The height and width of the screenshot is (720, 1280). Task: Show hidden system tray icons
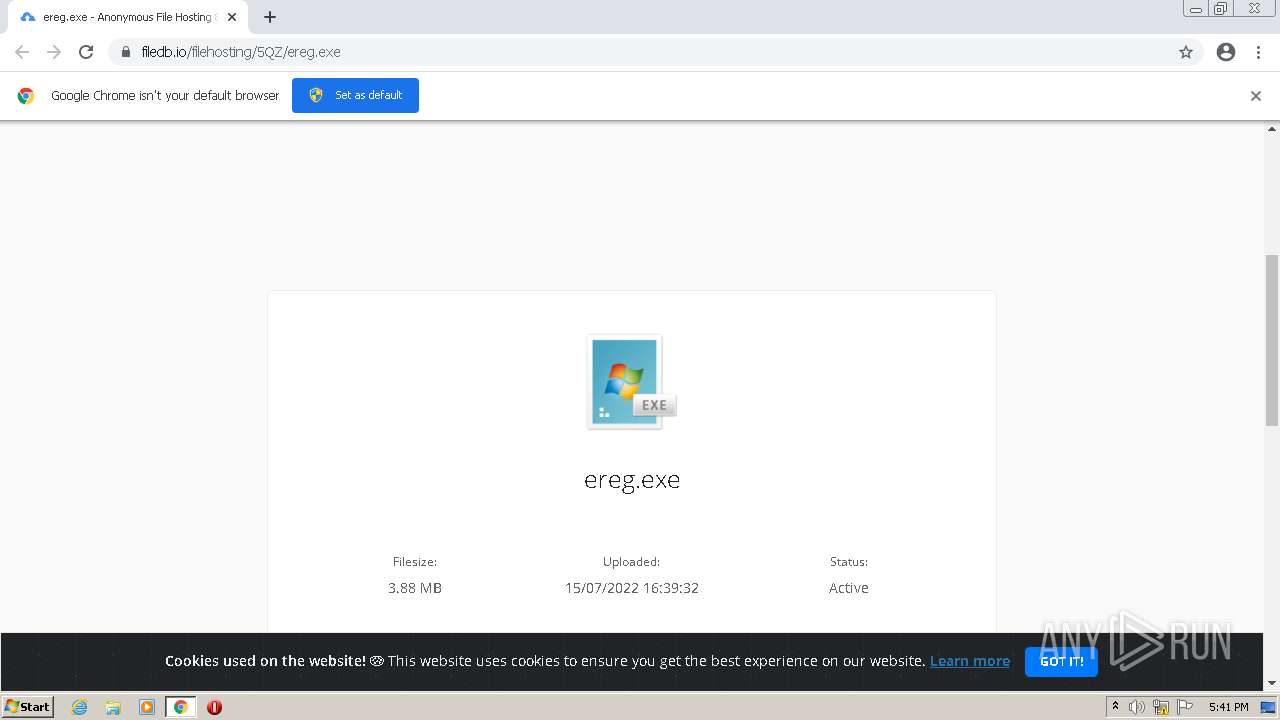click(x=1115, y=707)
